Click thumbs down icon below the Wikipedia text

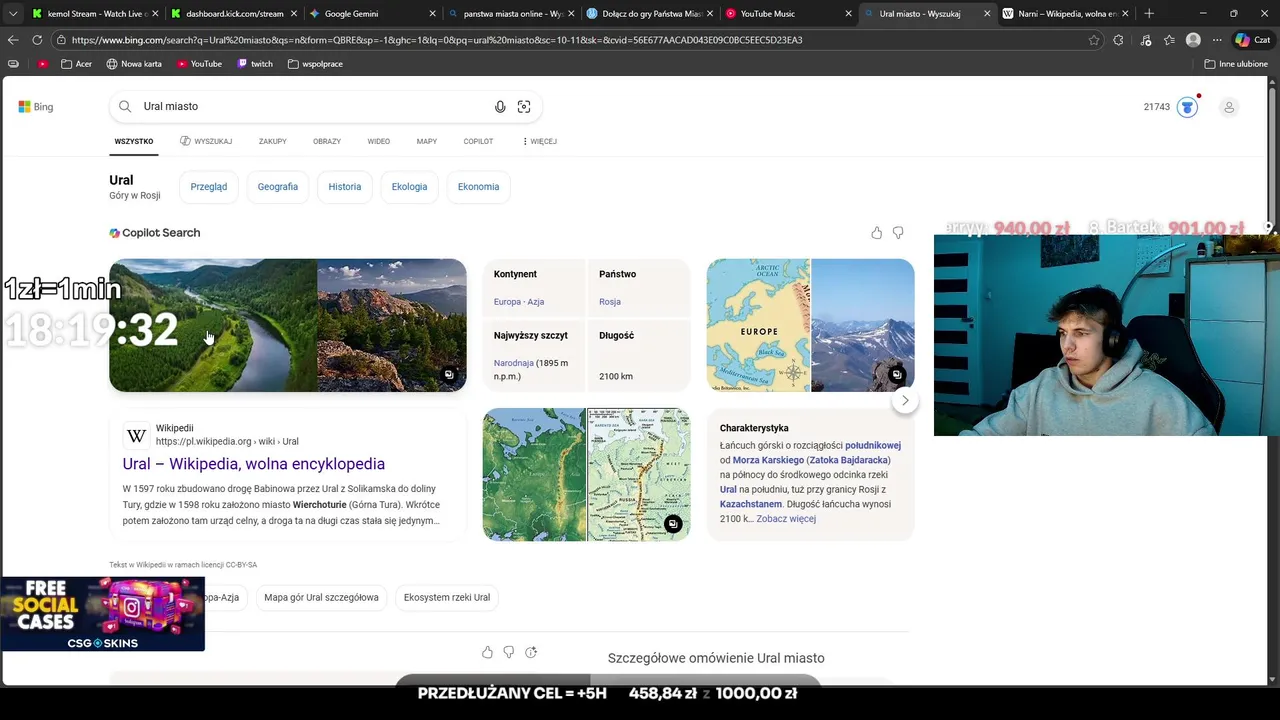[509, 652]
